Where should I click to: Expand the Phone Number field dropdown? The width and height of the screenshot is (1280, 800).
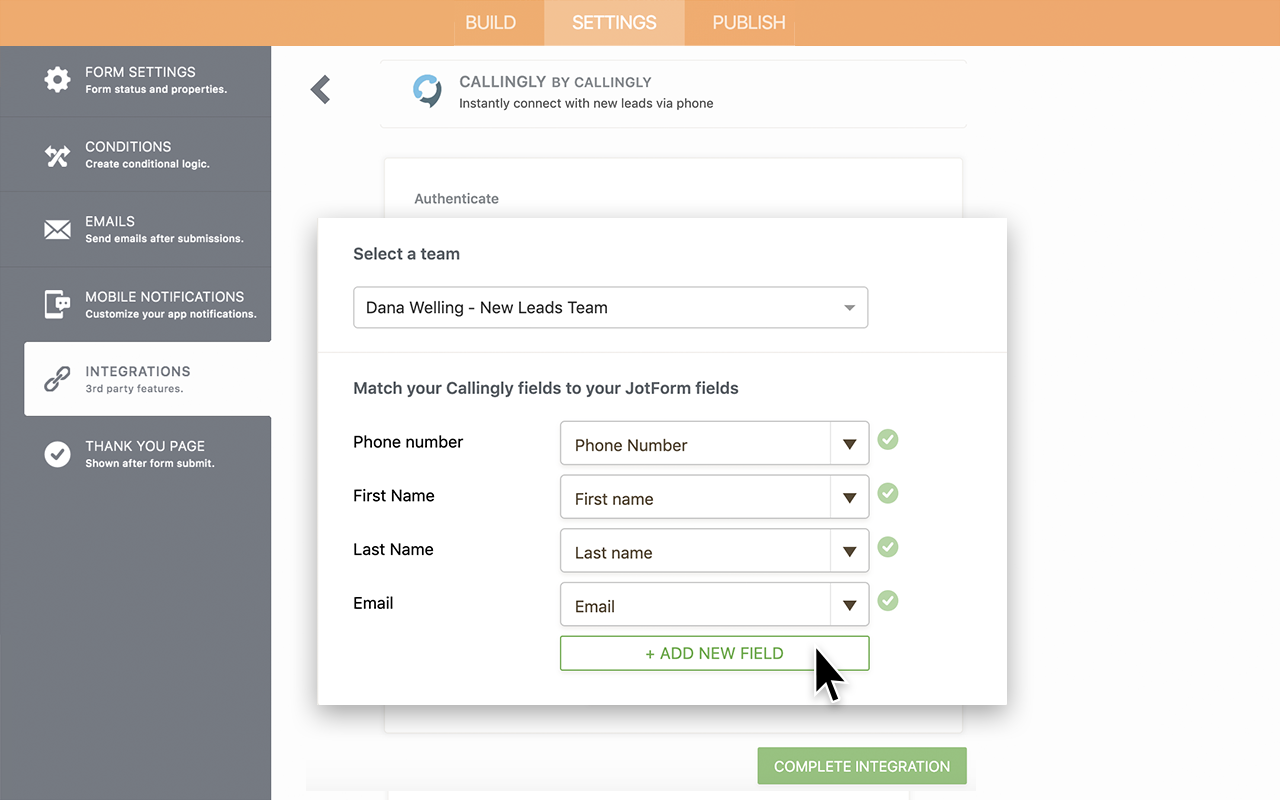[x=849, y=444]
